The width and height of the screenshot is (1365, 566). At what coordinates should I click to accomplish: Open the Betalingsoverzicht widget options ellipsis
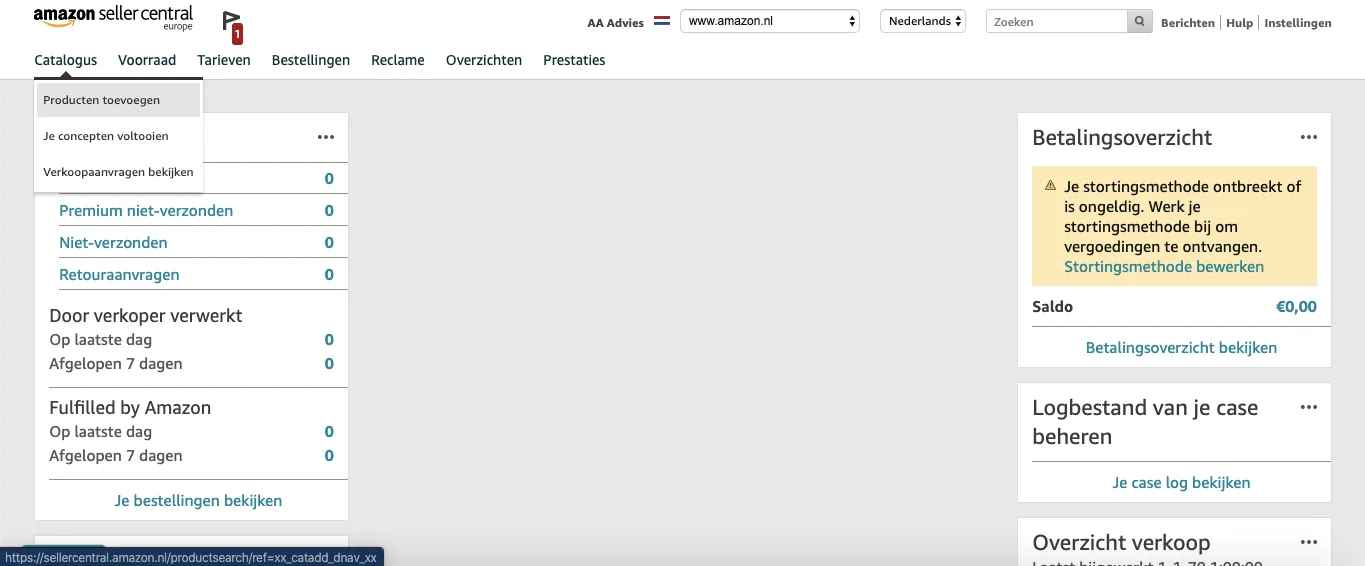click(1309, 137)
